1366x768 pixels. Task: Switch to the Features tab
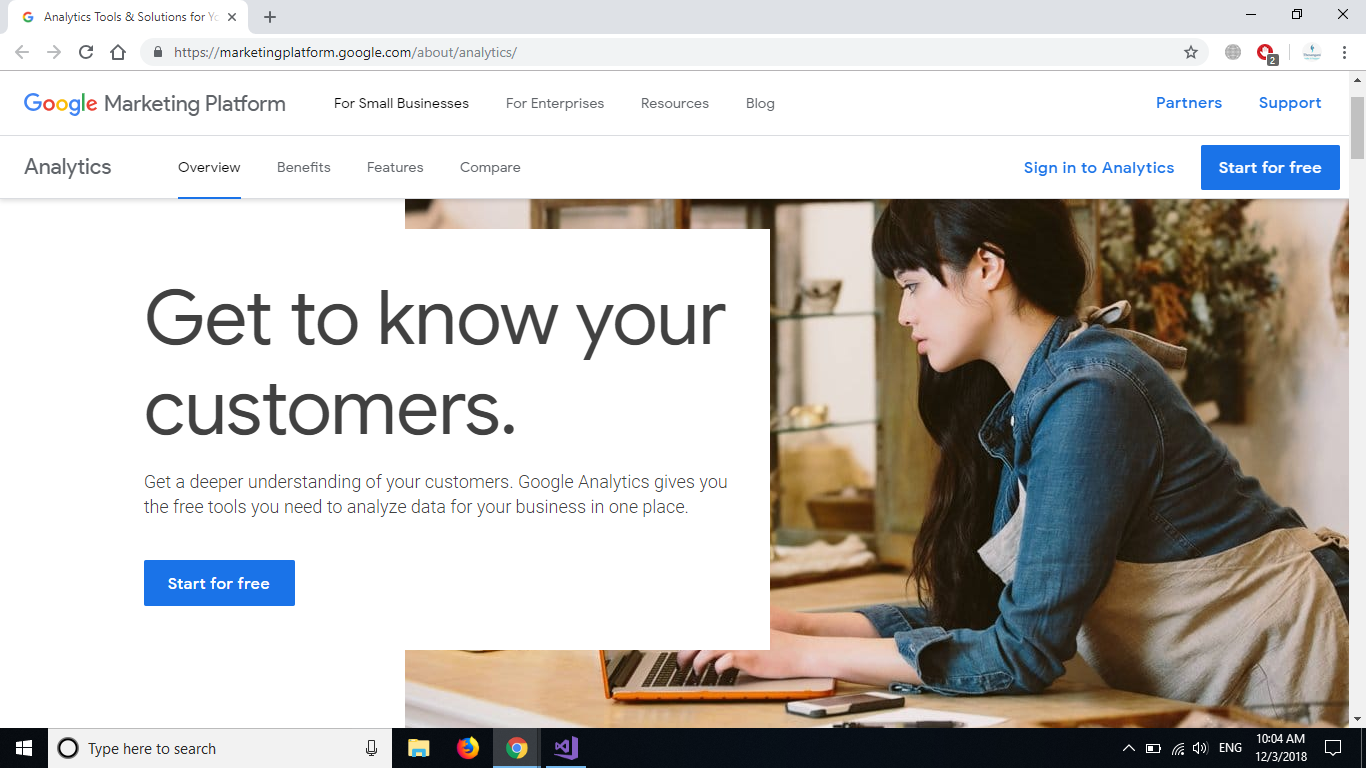coord(395,167)
